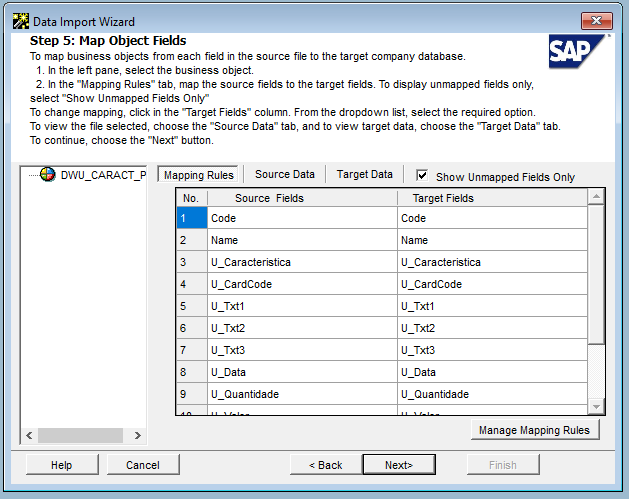Click the SAP logo
Viewport: 629px width, 499px height.
pos(579,51)
